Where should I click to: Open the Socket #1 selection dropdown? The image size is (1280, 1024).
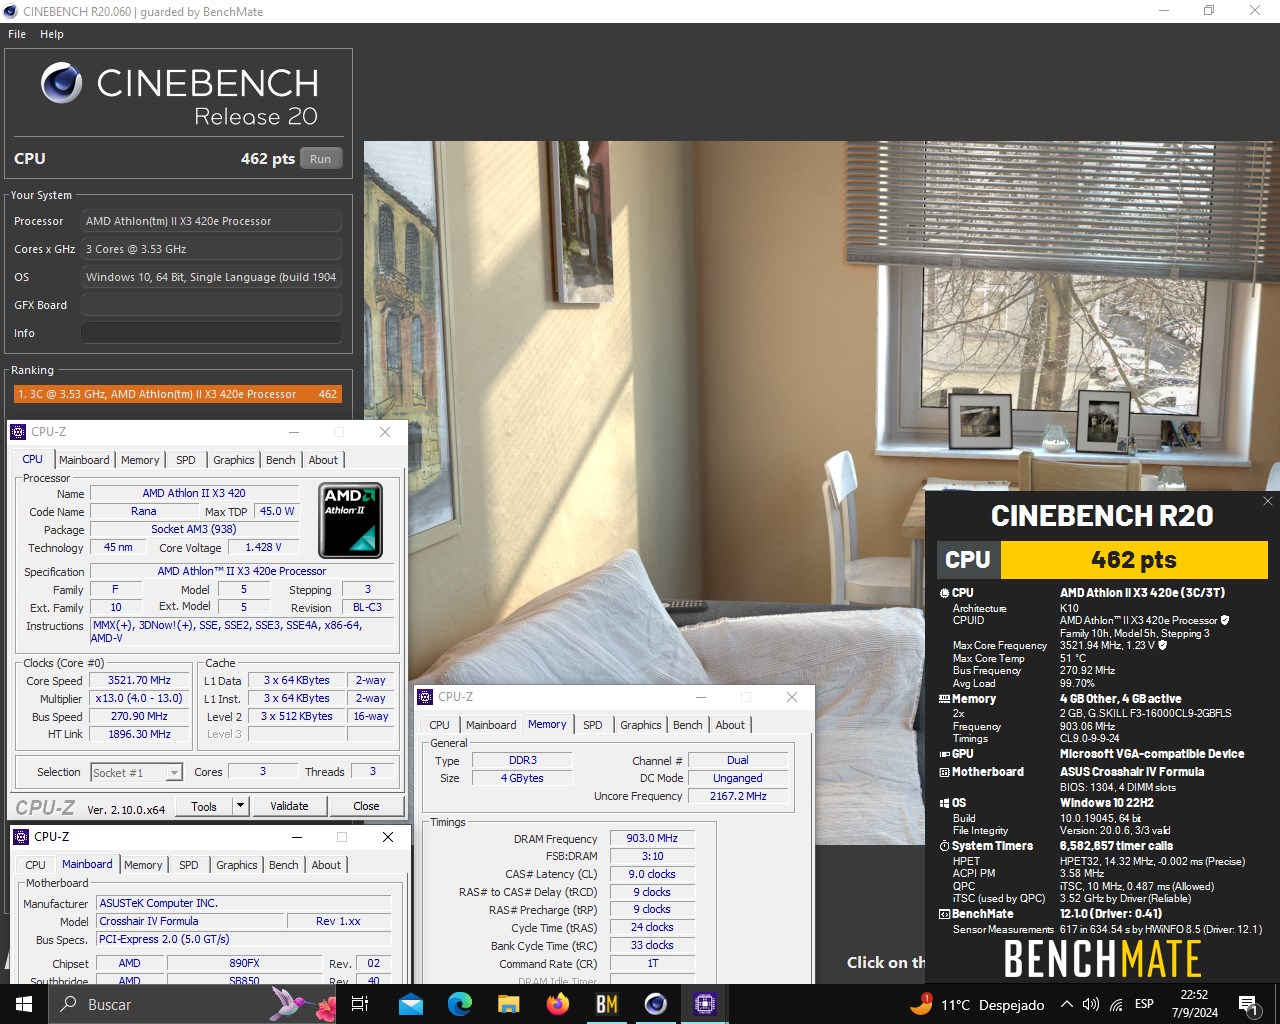pyautogui.click(x=175, y=772)
